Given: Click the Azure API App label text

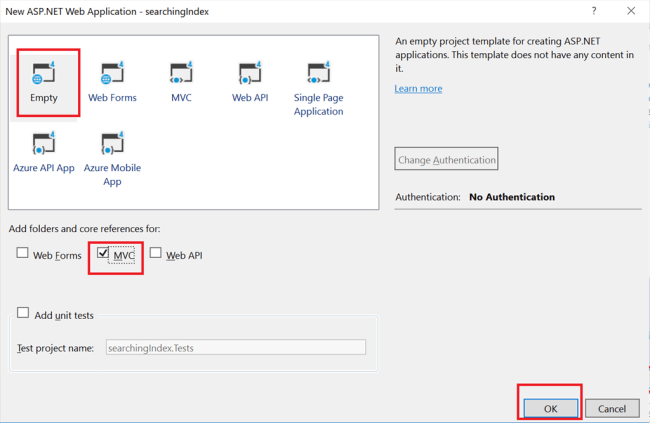Looking at the screenshot, I should click(44, 168).
